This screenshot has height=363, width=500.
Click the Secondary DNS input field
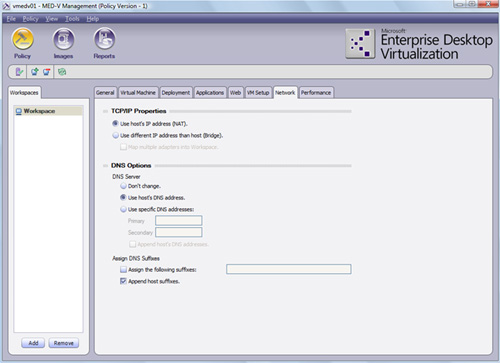[x=179, y=232]
